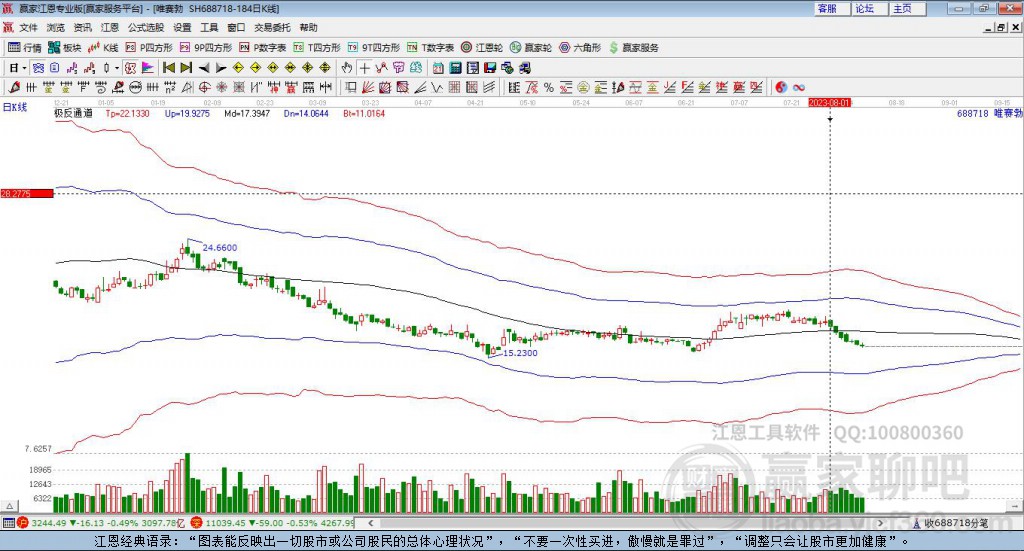Click the 客服 button in the title bar

(832, 8)
